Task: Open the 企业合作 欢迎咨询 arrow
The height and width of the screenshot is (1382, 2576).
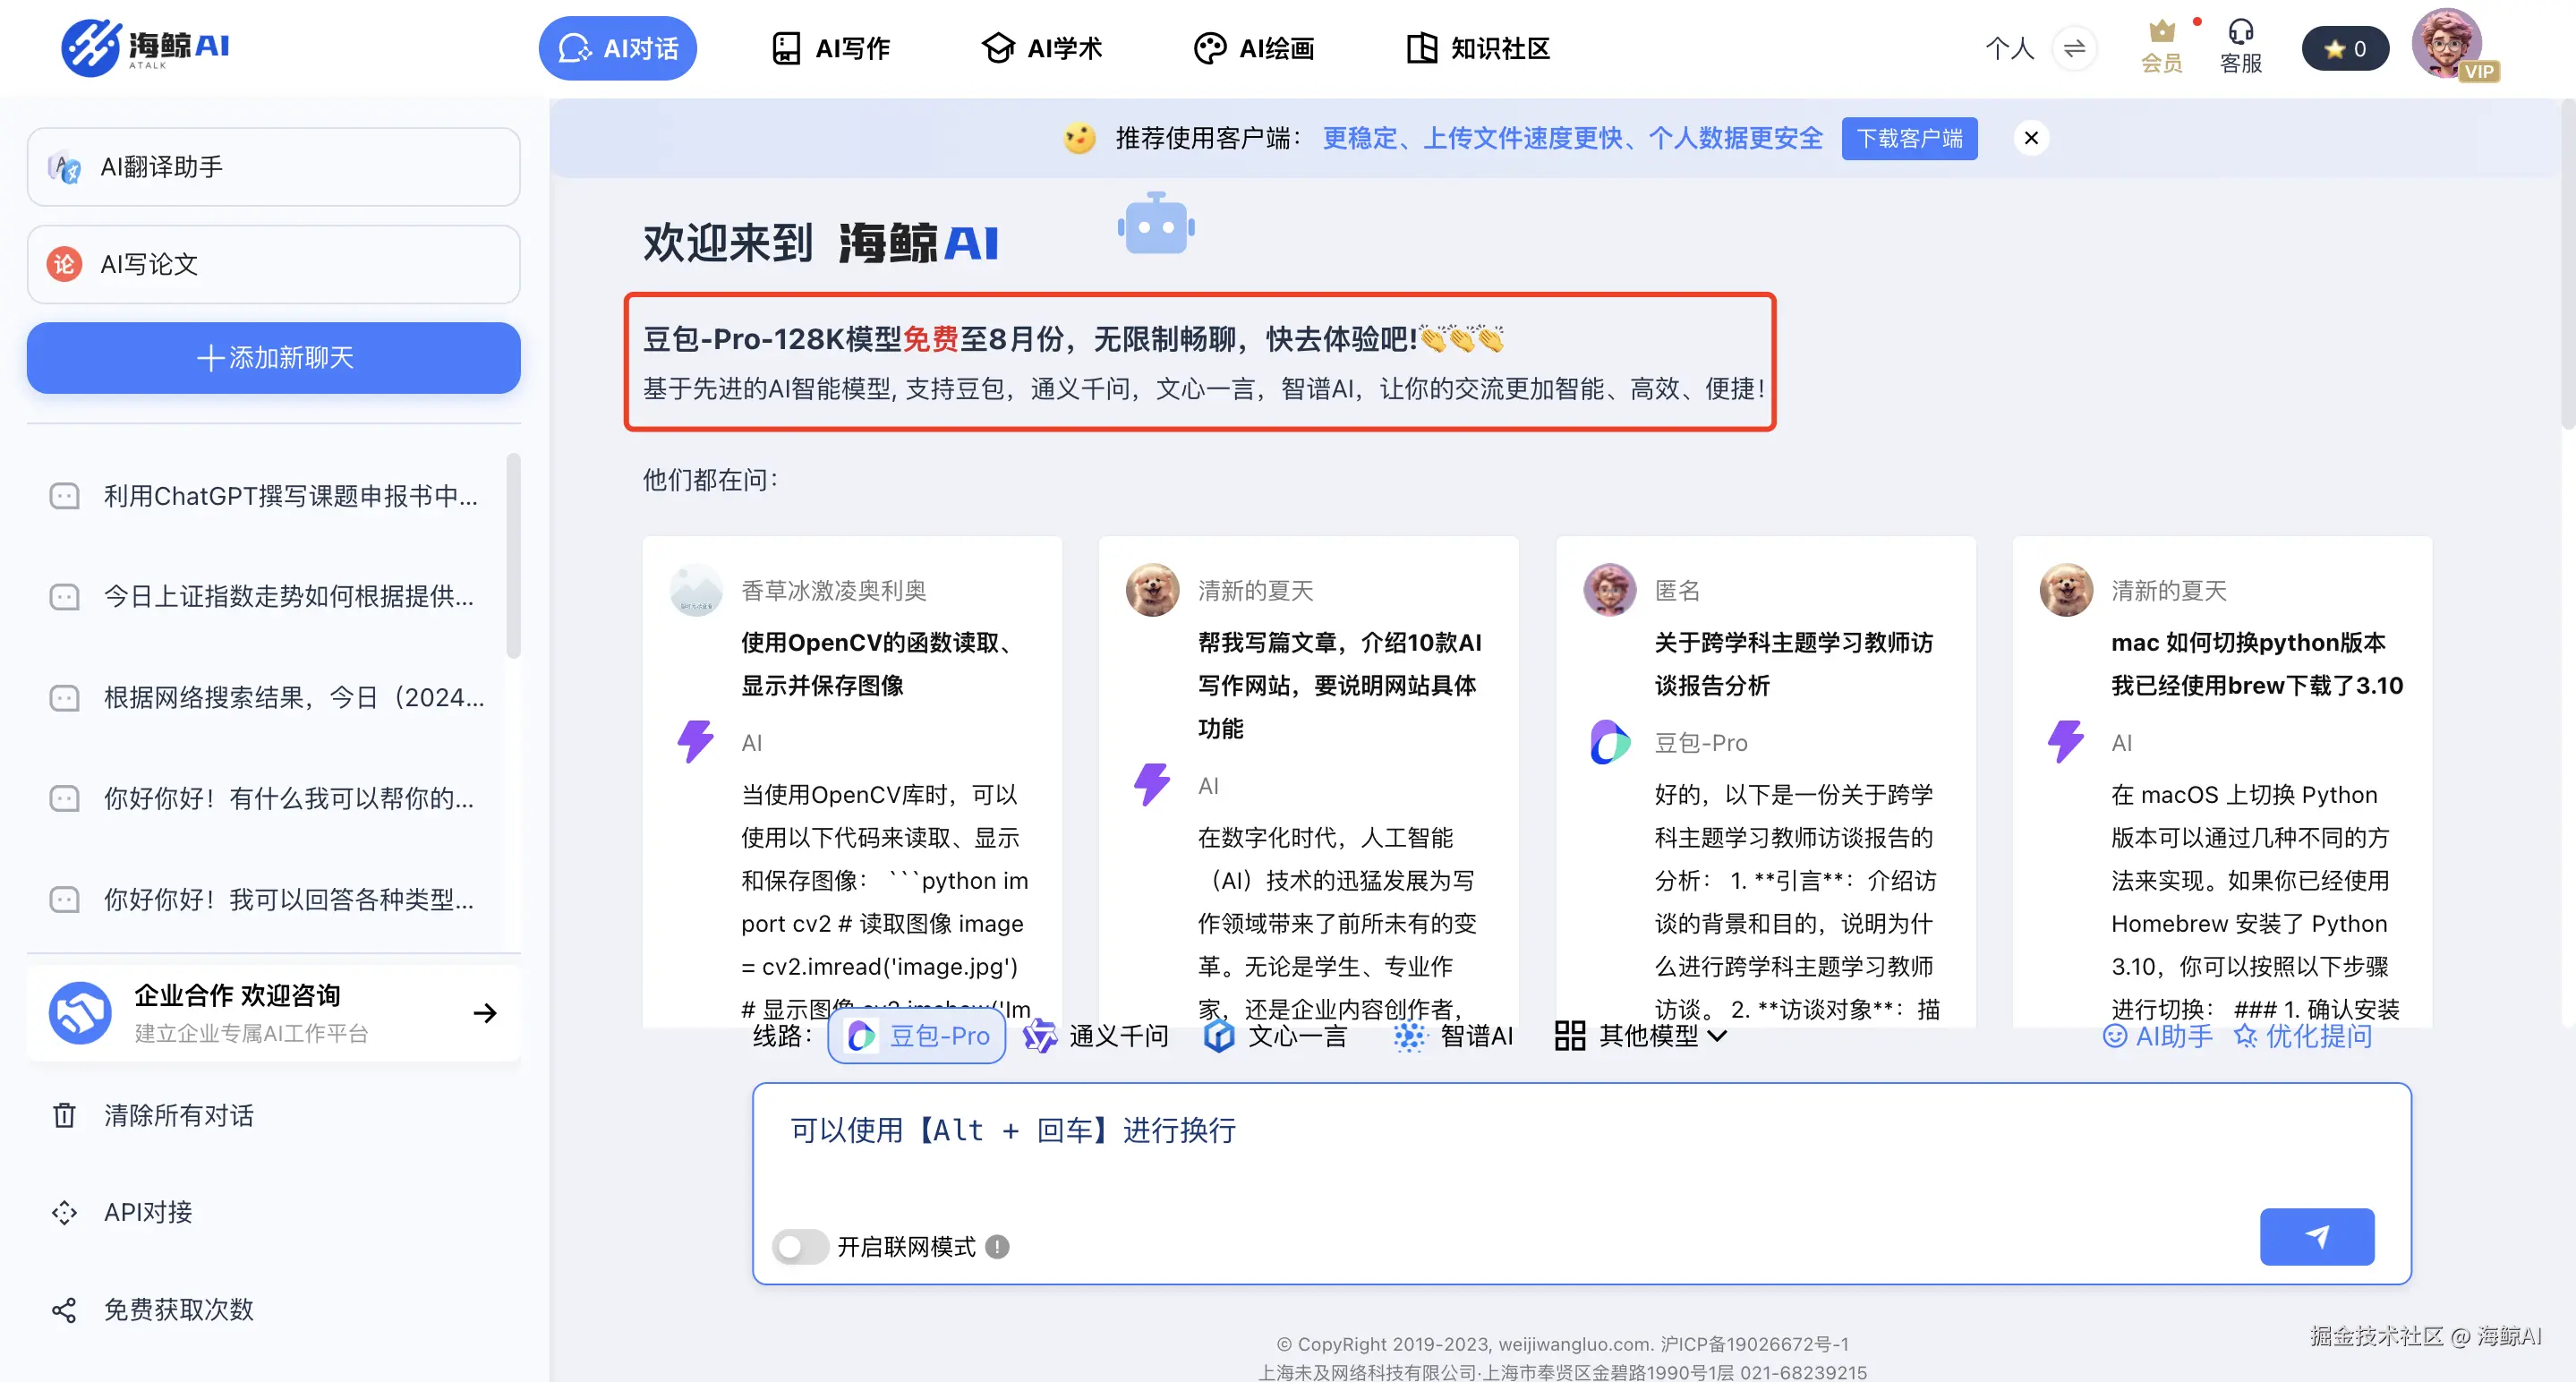Action: [485, 1013]
